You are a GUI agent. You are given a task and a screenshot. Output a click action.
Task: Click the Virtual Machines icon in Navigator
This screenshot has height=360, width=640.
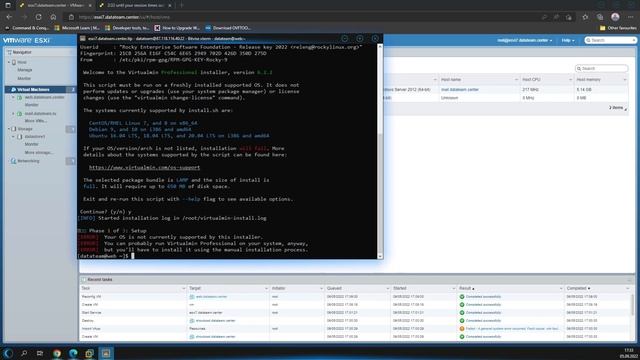(13, 89)
